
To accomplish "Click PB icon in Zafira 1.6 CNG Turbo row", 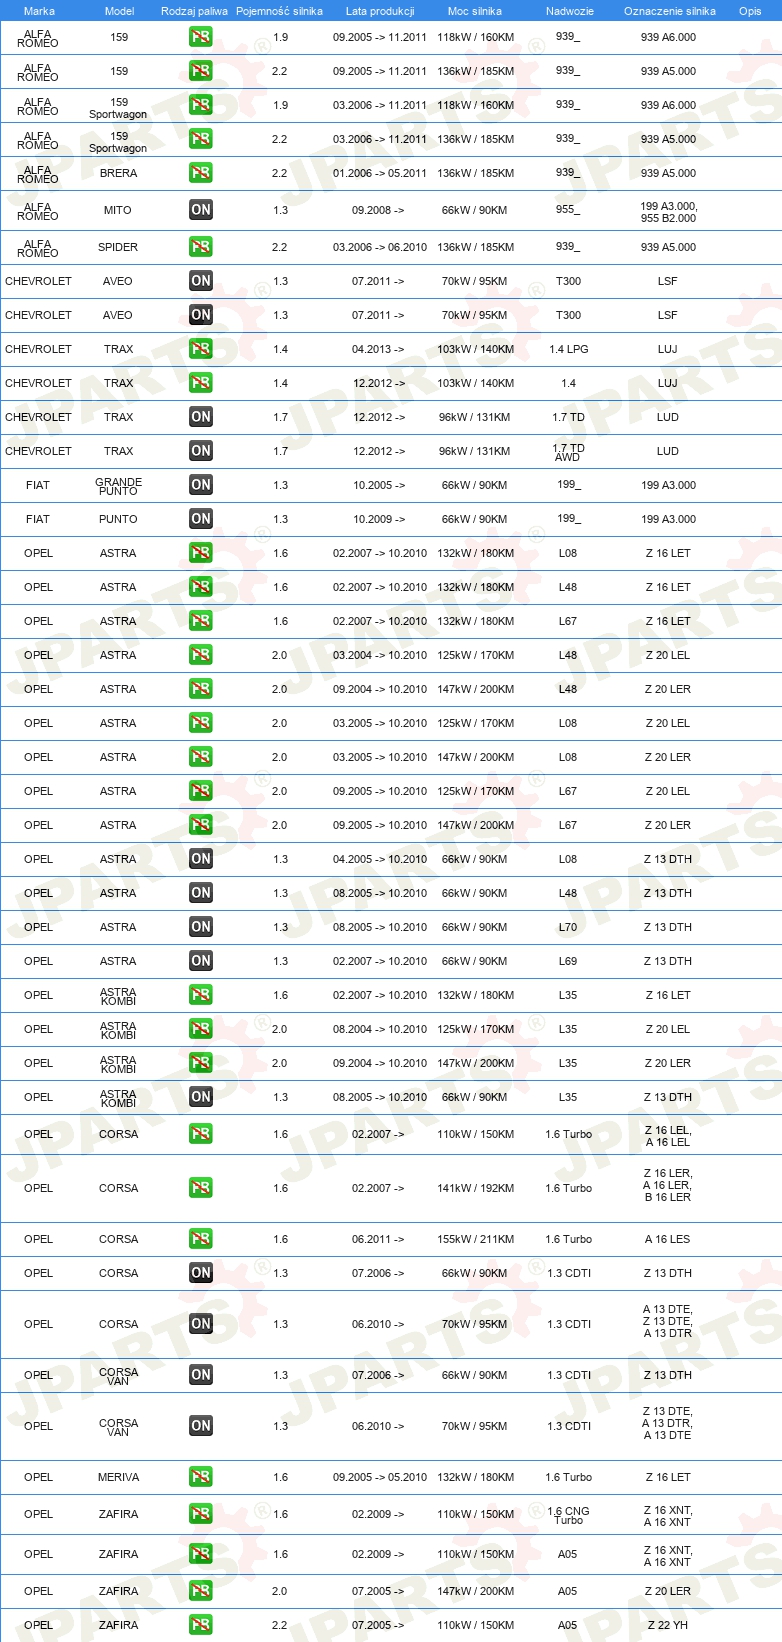I will tap(201, 1514).
